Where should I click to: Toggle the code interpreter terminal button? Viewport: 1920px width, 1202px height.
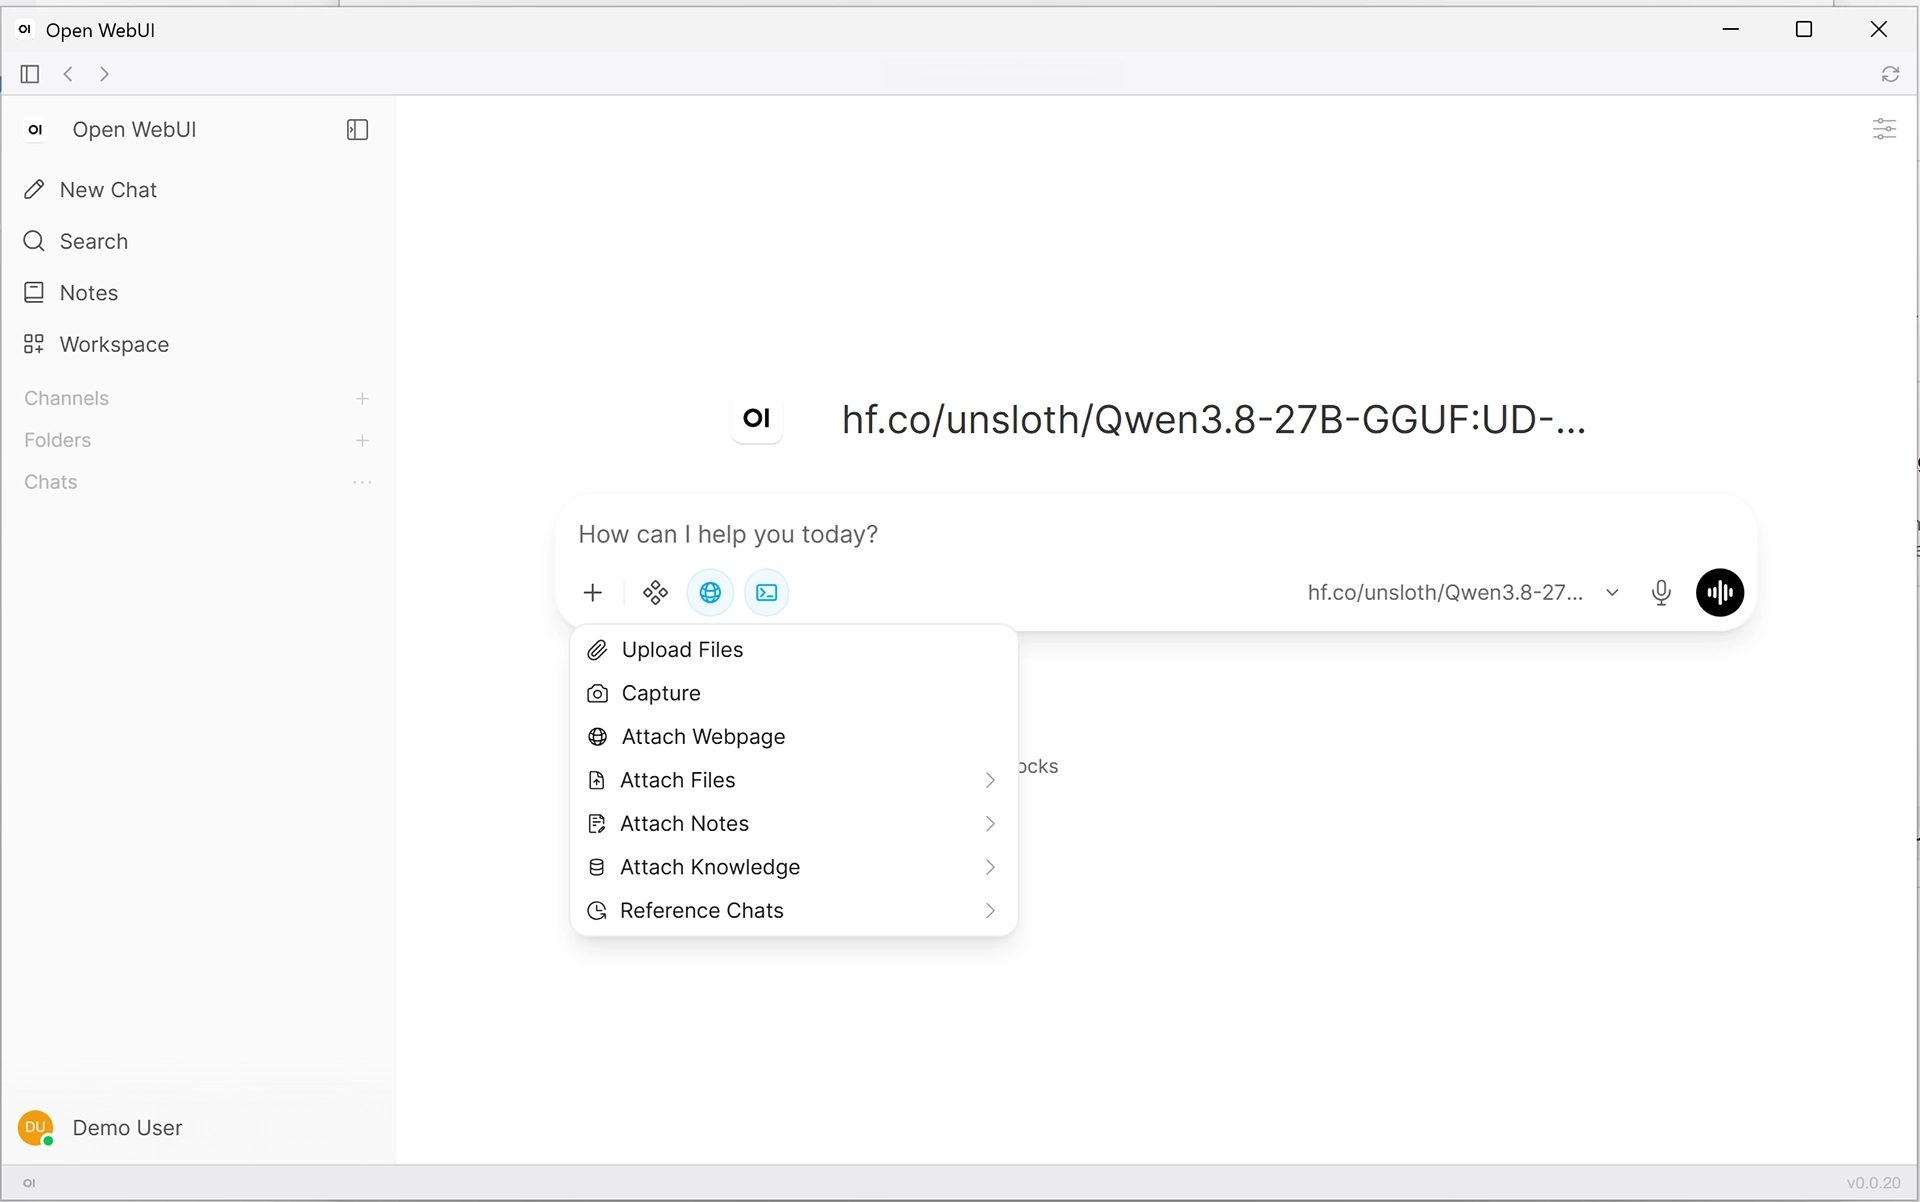coord(767,593)
